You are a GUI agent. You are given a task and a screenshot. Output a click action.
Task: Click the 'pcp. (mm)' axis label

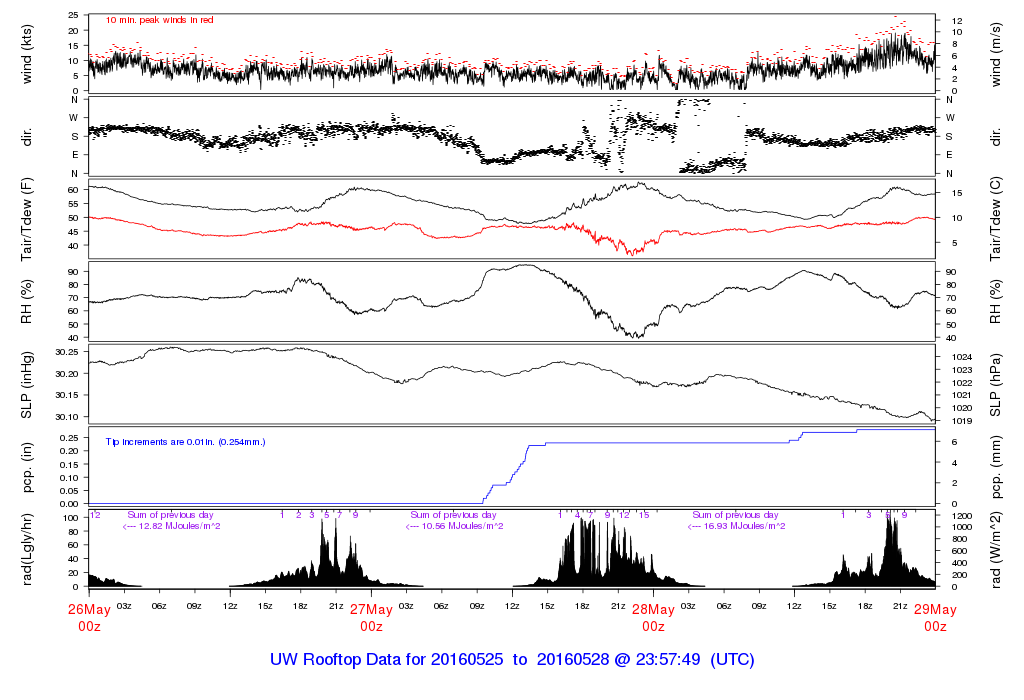click(995, 468)
